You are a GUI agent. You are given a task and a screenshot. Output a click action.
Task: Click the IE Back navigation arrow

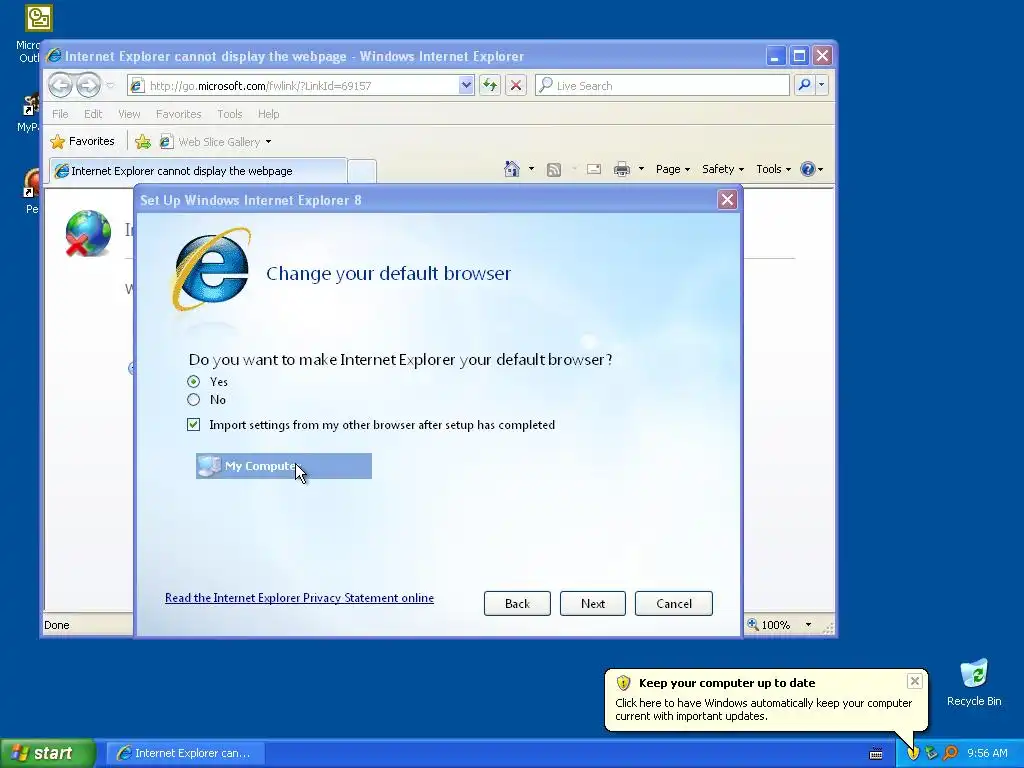tap(60, 85)
